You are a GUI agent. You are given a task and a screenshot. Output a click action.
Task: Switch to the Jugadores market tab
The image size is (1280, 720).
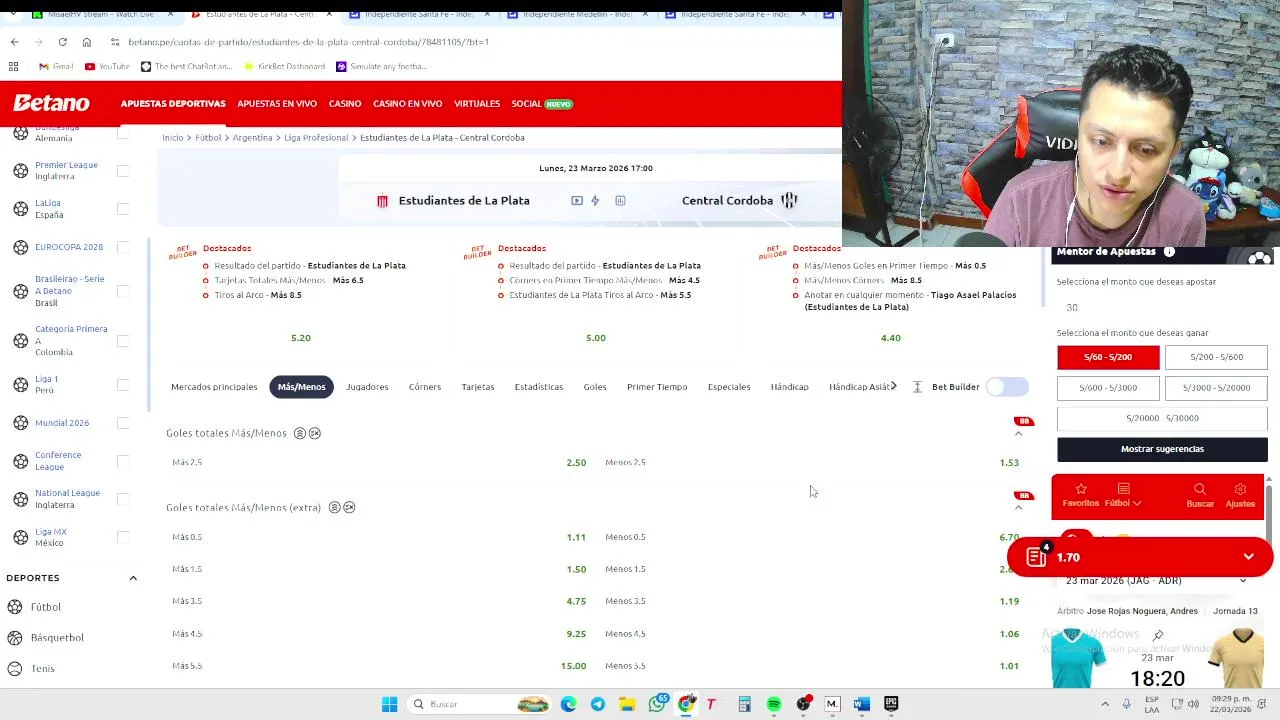pos(367,387)
